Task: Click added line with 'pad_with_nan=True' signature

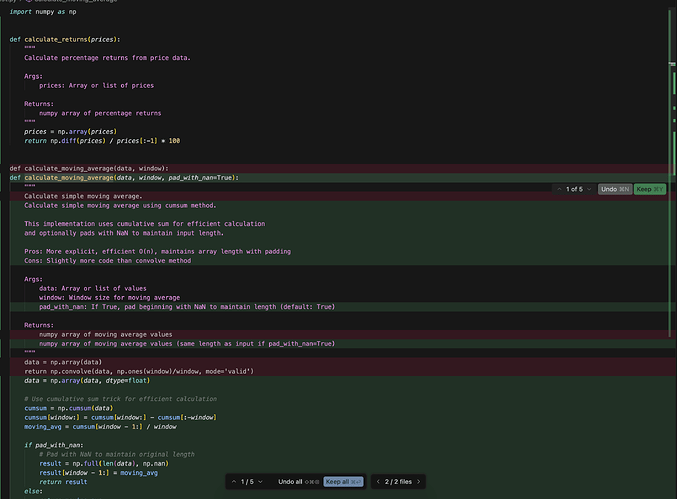Action: (x=124, y=177)
